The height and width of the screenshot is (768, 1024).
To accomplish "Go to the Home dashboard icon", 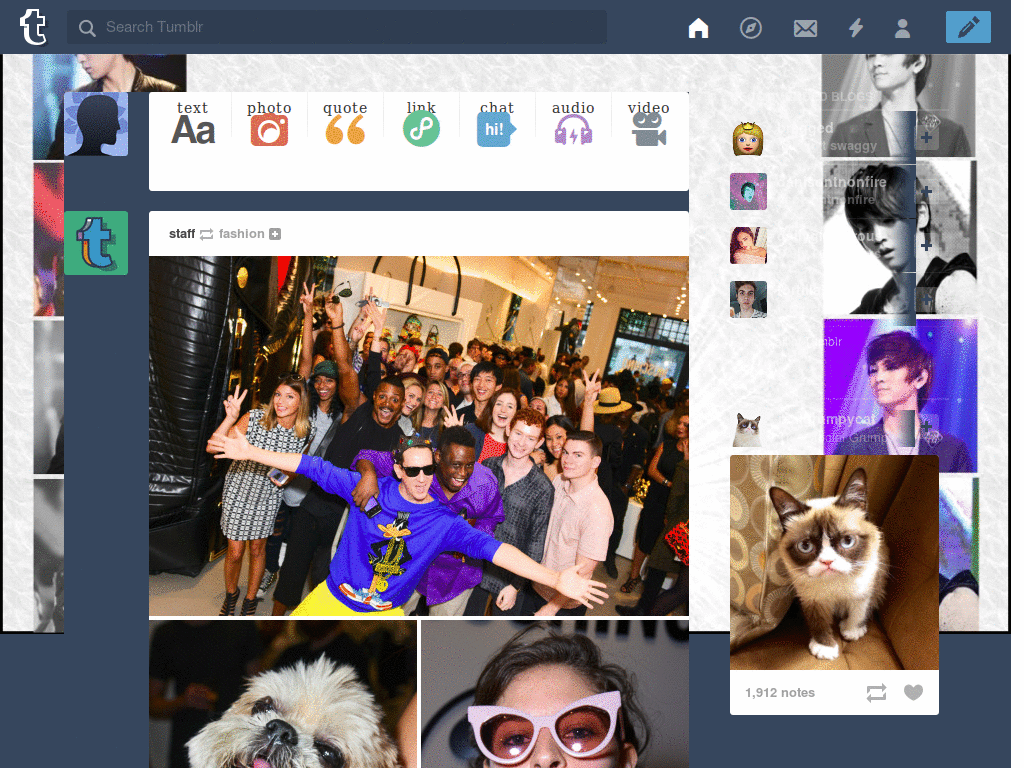I will [x=698, y=28].
